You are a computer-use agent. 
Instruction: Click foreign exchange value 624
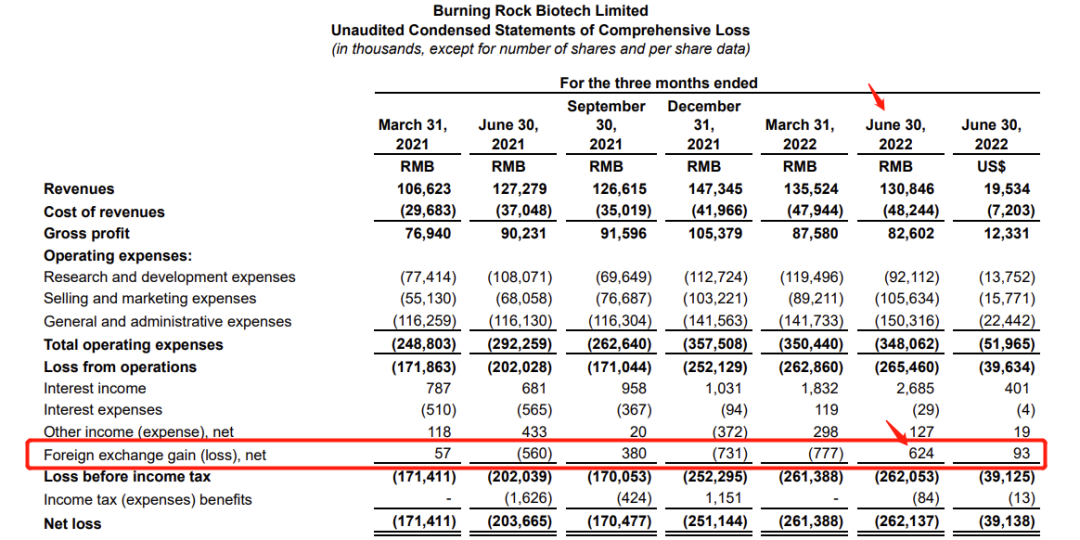(x=922, y=455)
